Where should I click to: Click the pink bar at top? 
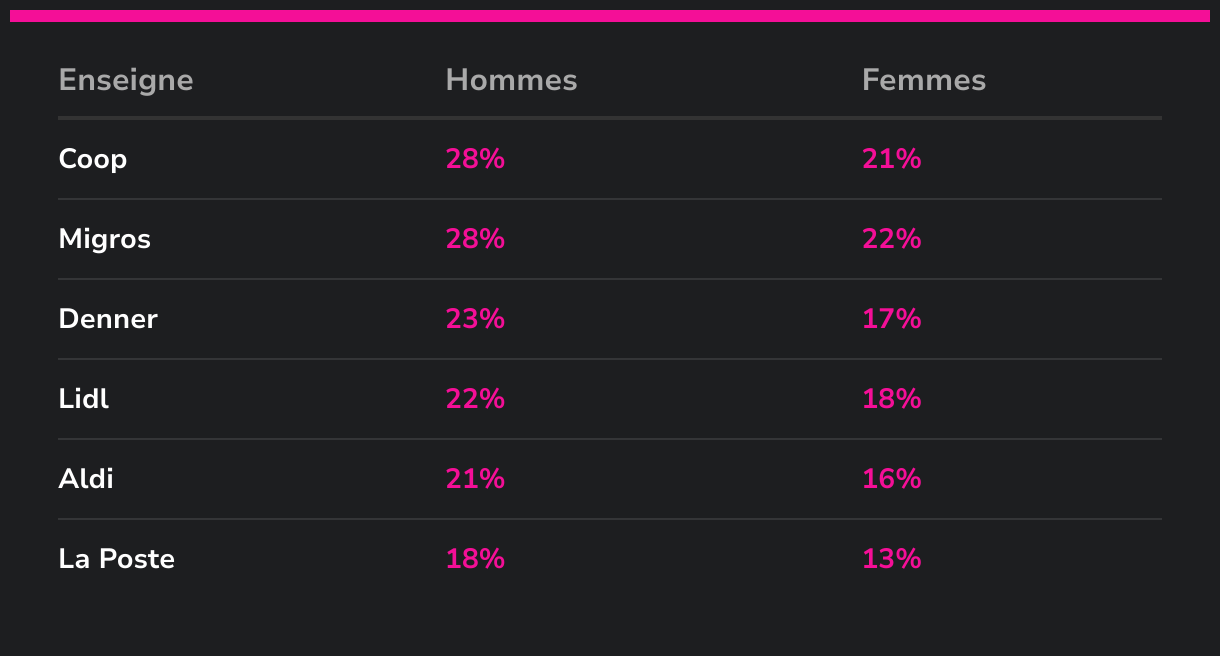click(610, 16)
